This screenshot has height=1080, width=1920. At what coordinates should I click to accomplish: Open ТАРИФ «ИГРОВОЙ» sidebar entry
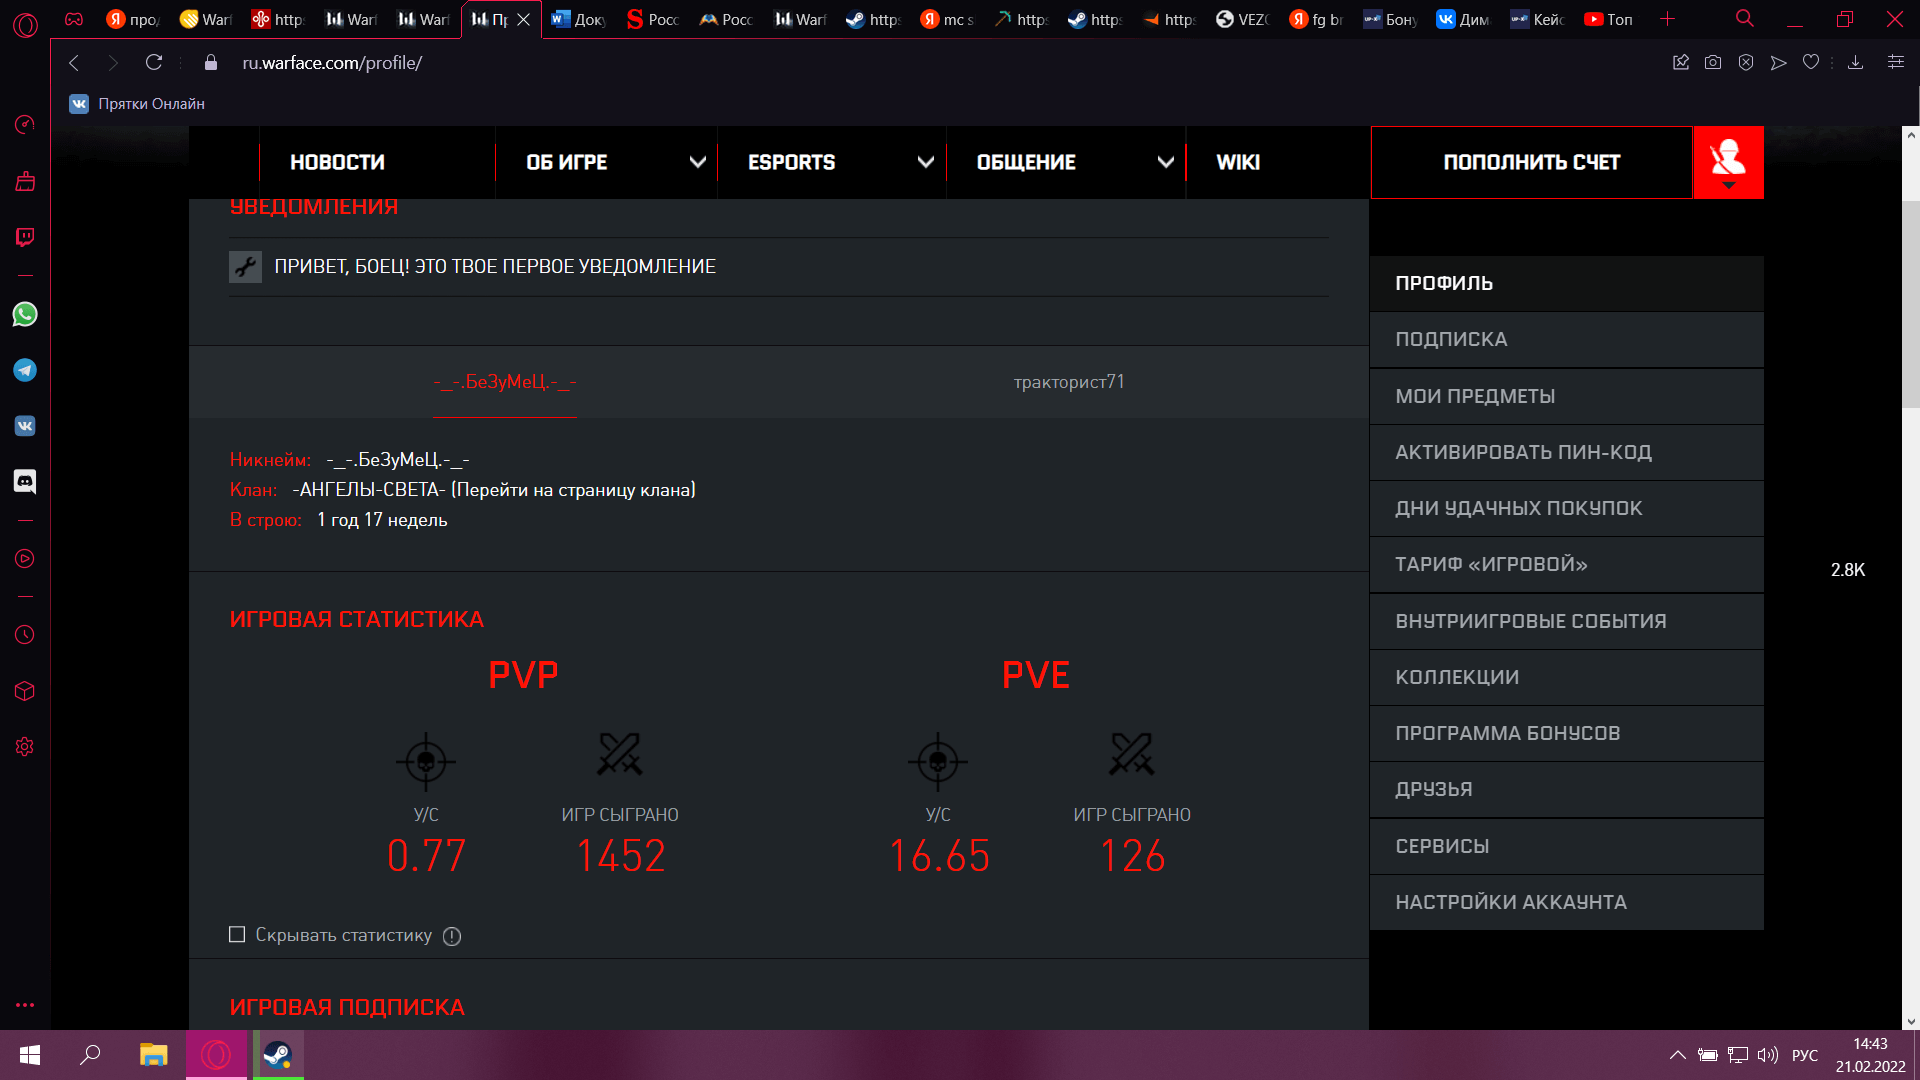[x=1566, y=565]
